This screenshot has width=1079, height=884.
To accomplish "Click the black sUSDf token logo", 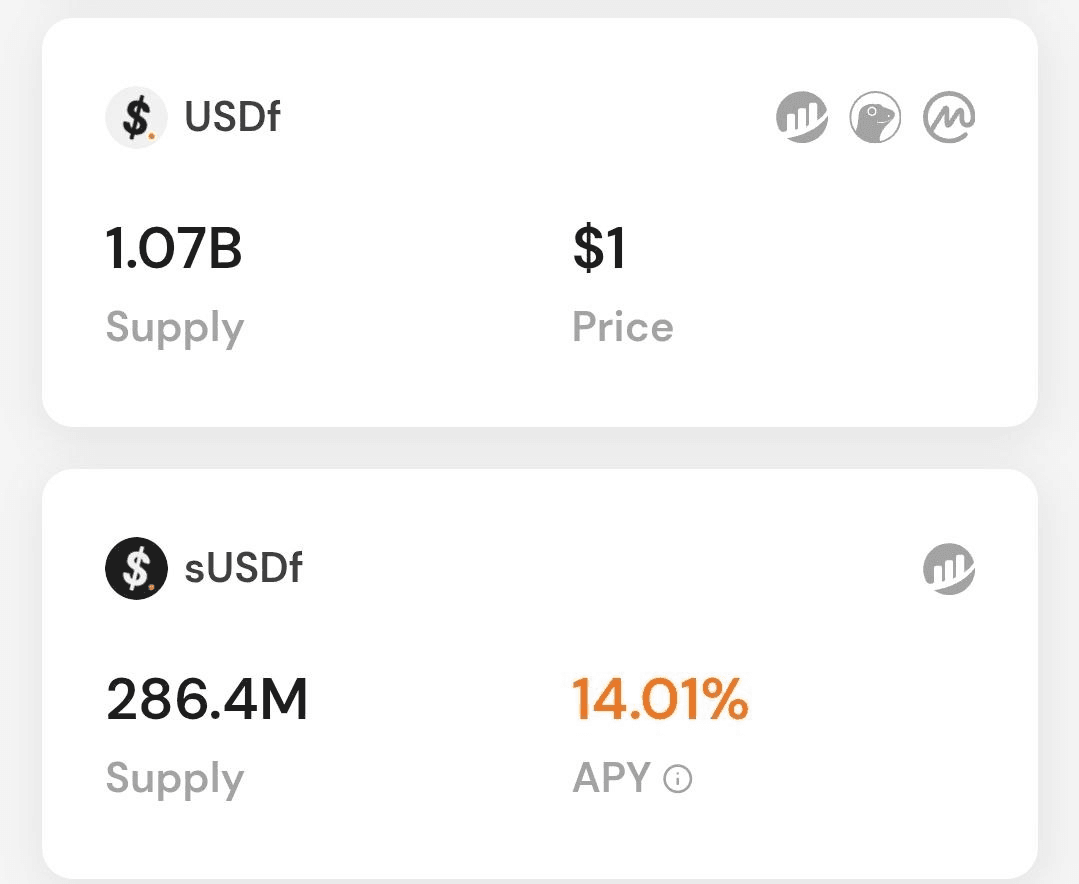I will tap(136, 568).
